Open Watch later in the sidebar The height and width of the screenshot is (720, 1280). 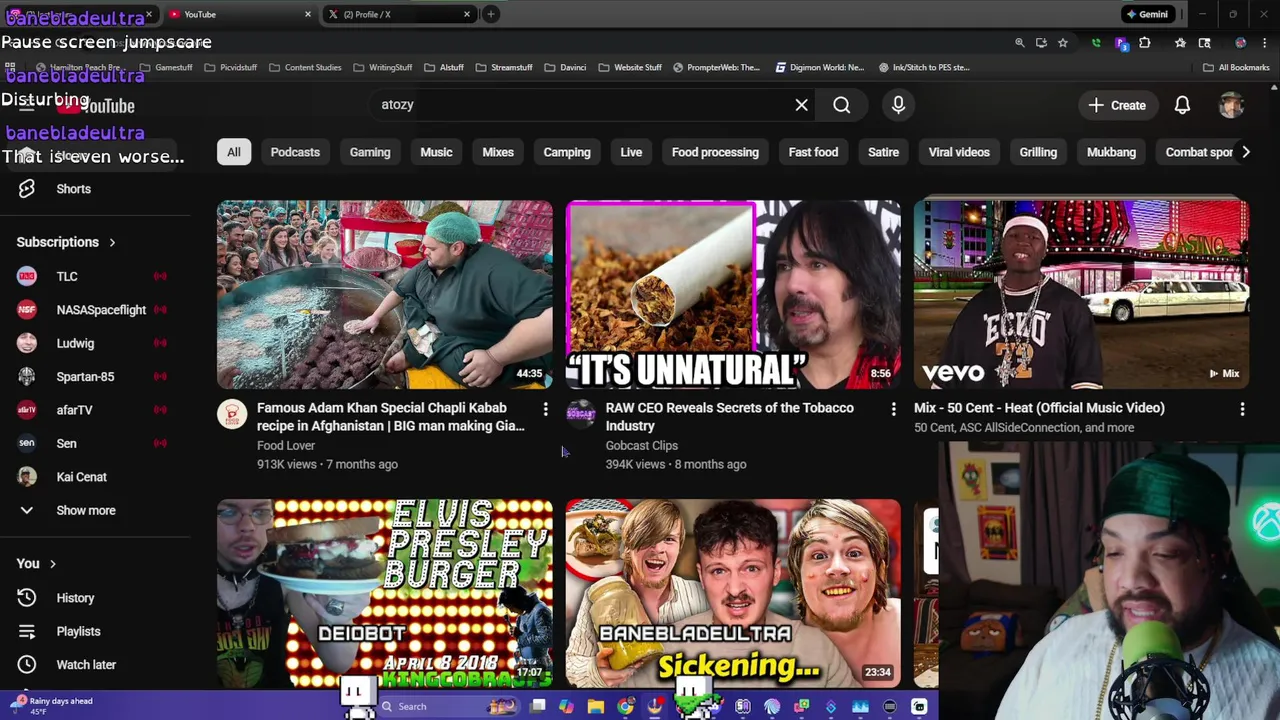86,665
